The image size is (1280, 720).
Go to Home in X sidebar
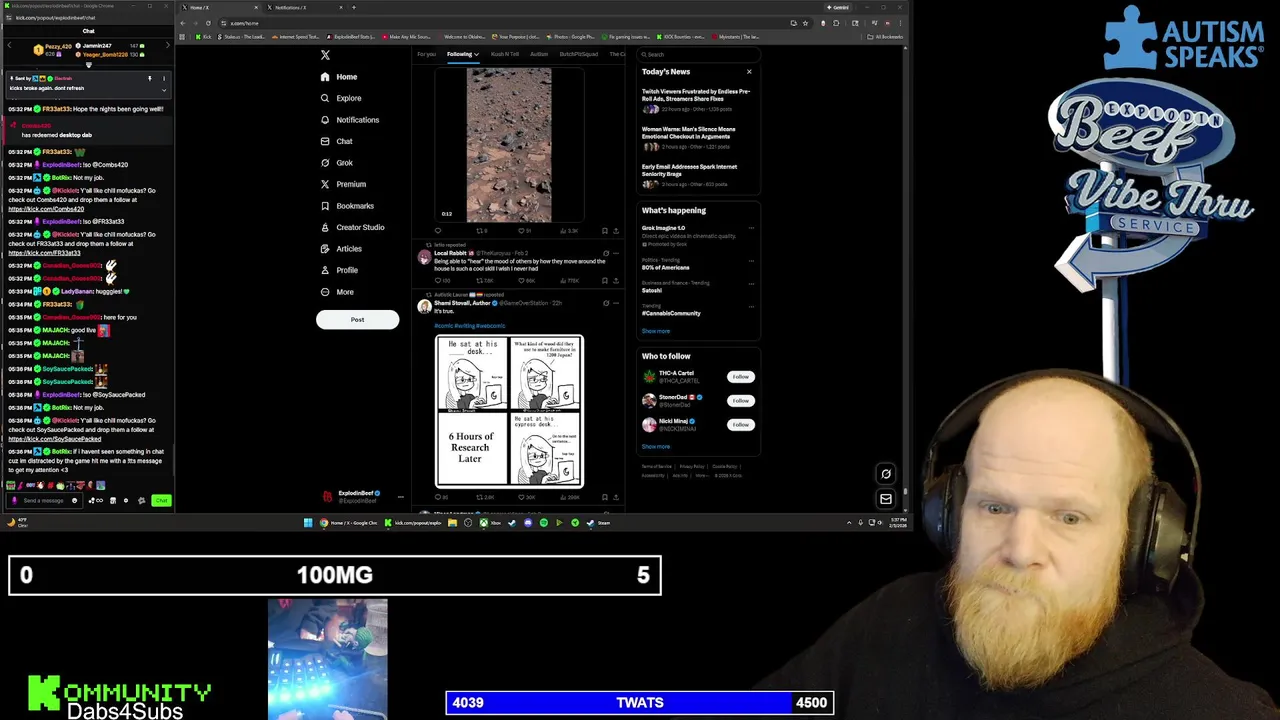click(x=339, y=77)
